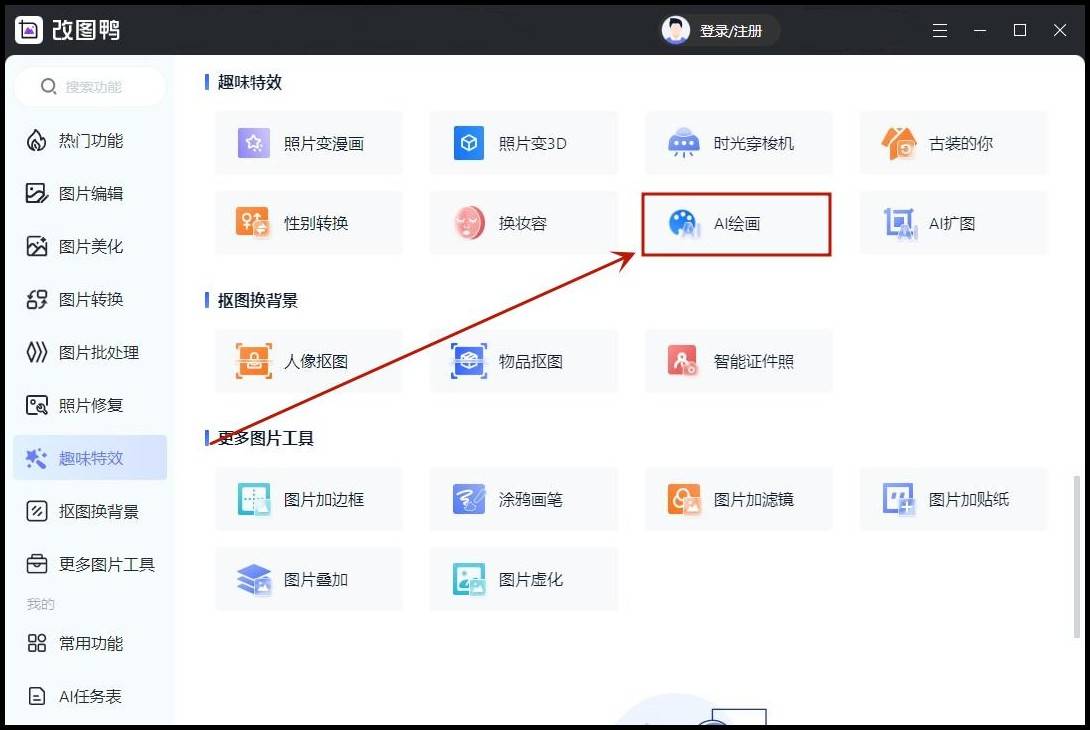Viewport: 1090px width, 730px height.
Task: Open the AI扩图 image expand tool
Action: pos(953,223)
